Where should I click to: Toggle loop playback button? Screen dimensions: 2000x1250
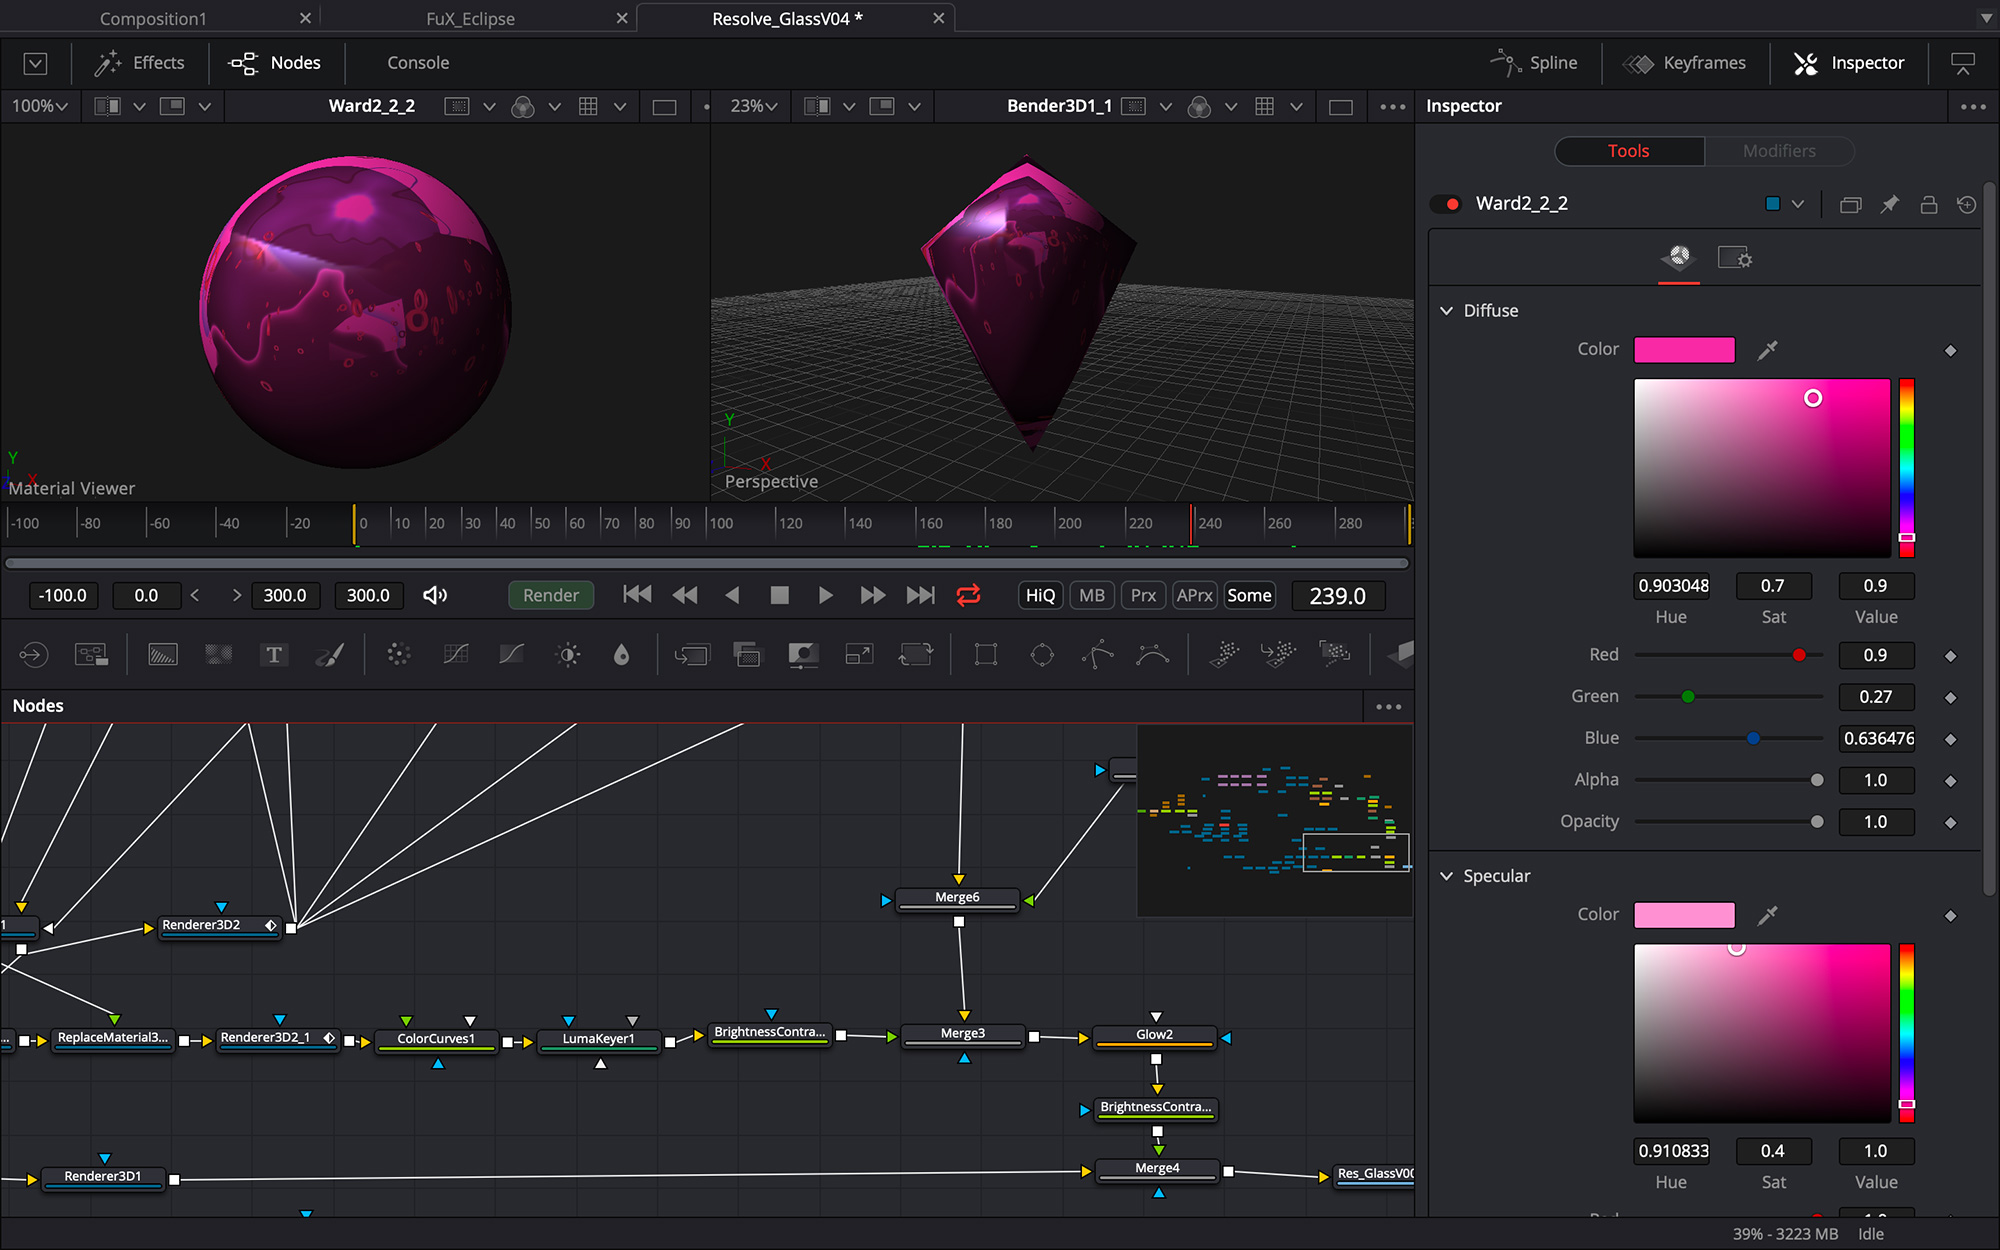coord(968,596)
